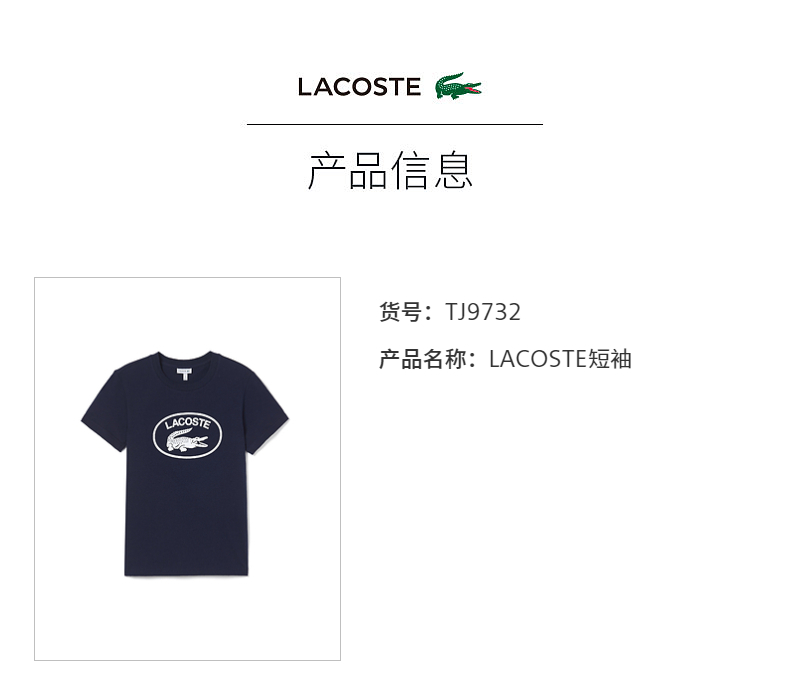This screenshot has height=680, width=790.
Task: Click the LACOSTE wordmark in the header
Action: (x=359, y=87)
